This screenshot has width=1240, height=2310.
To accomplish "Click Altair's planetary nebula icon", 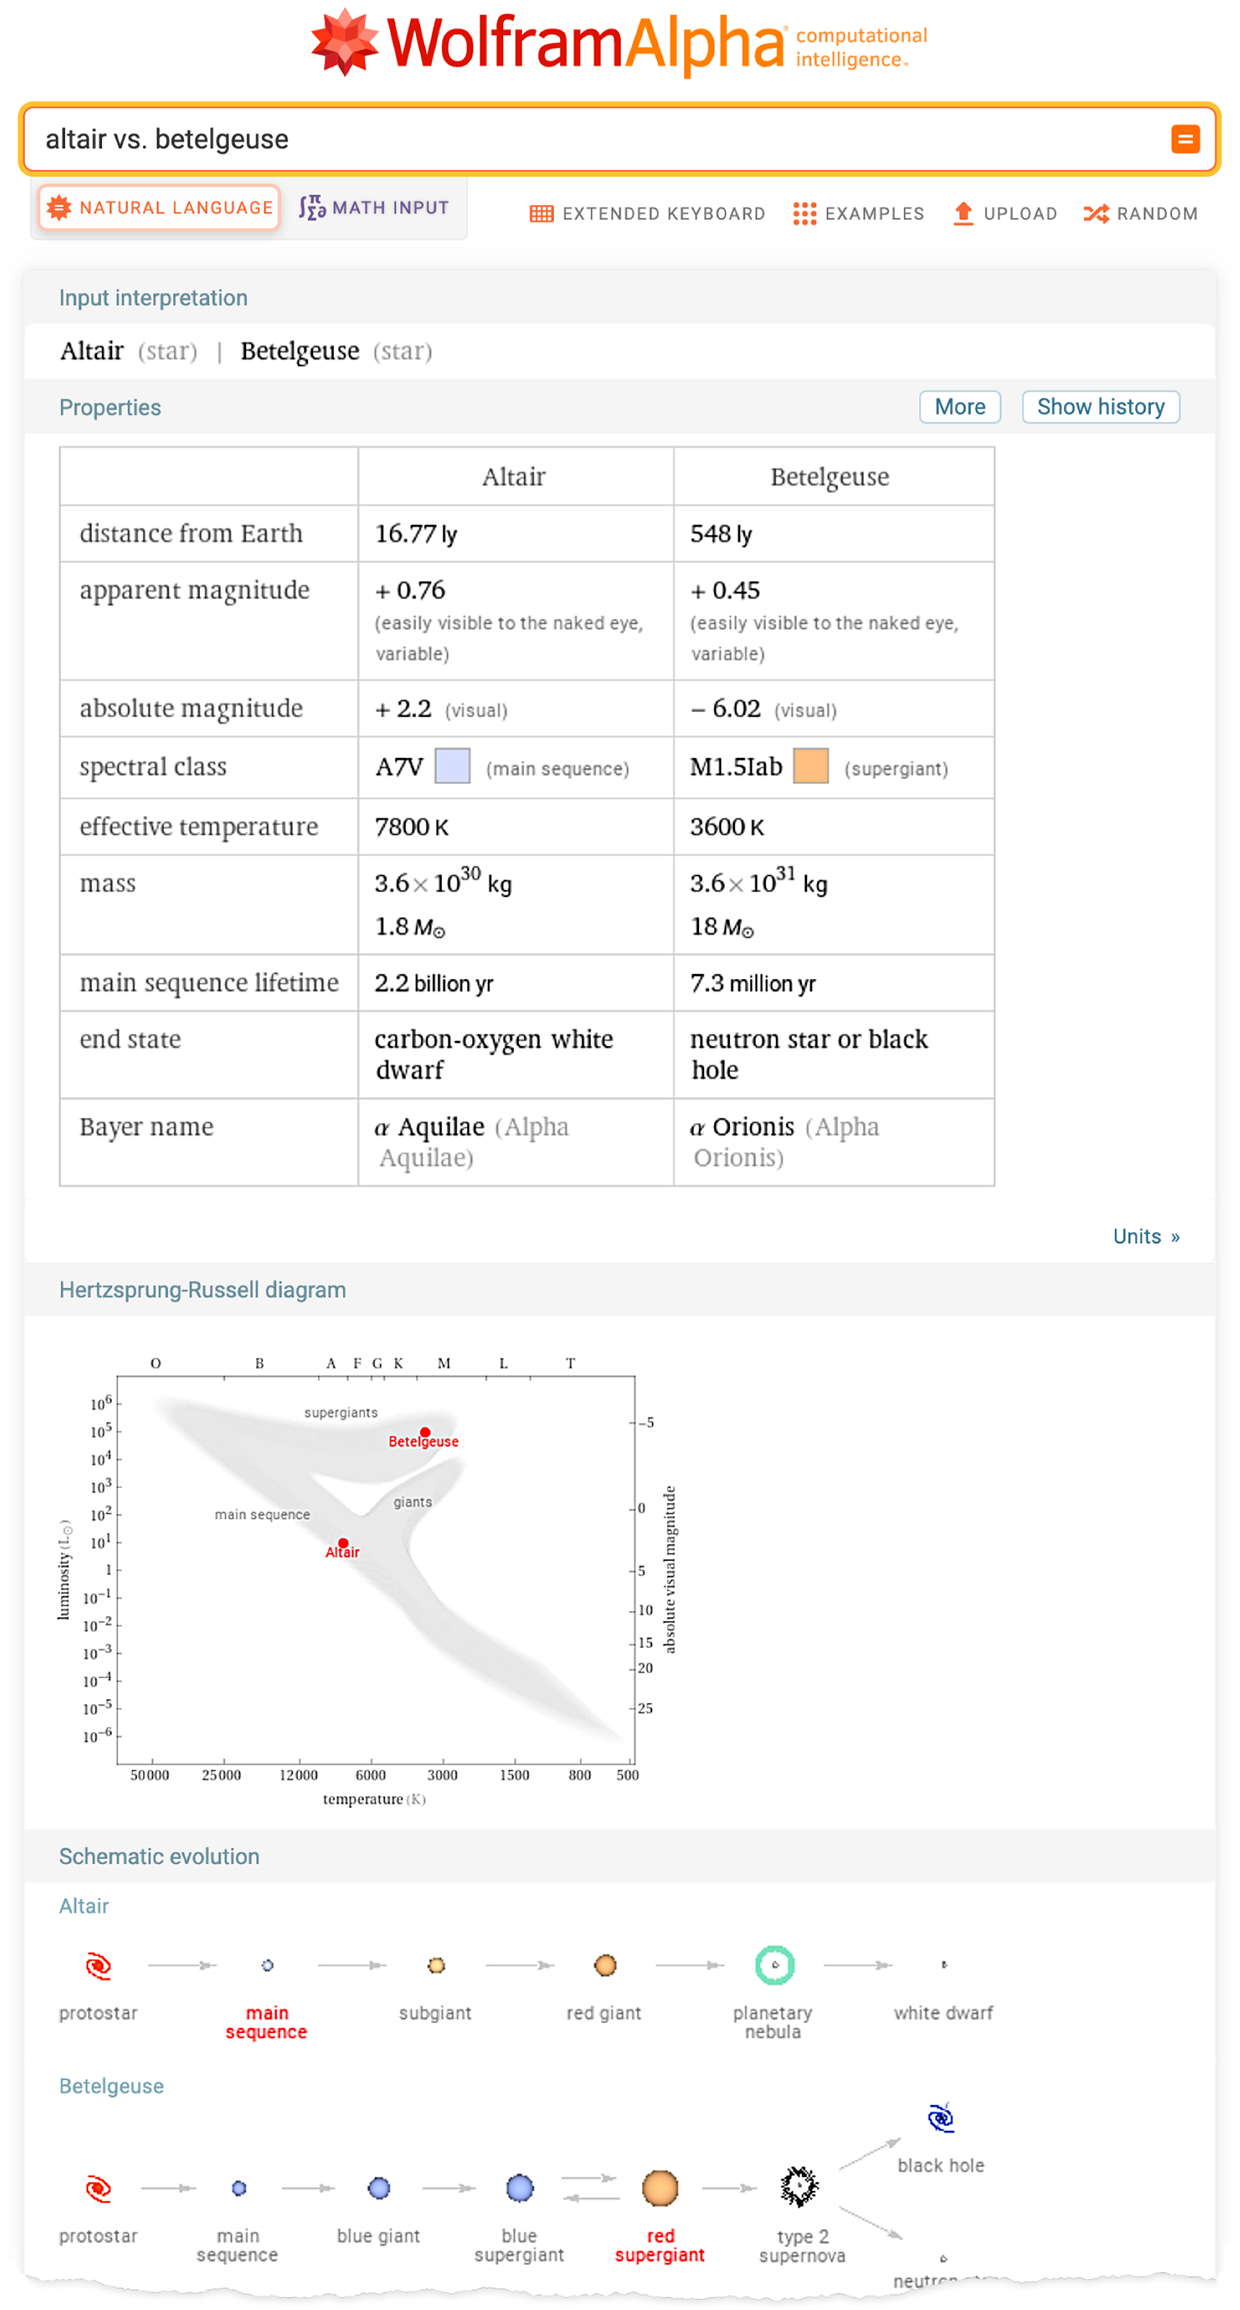I will pos(774,1965).
